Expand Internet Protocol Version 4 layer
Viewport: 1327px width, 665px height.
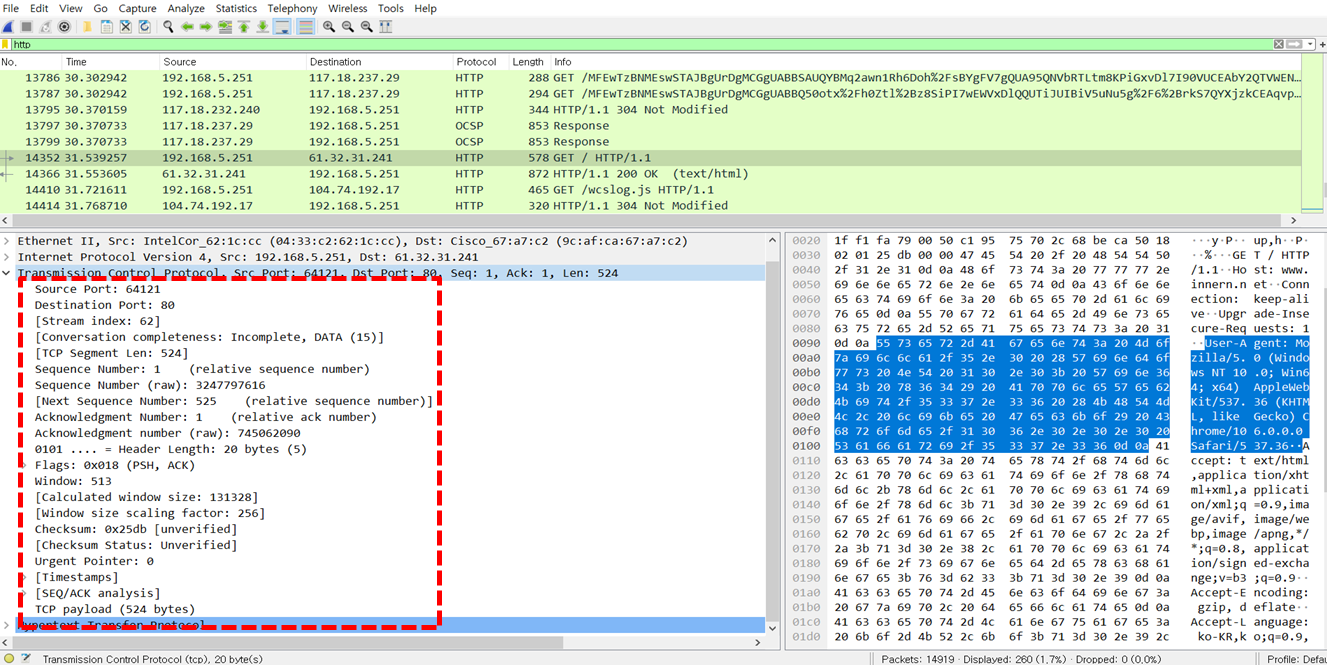[7, 257]
